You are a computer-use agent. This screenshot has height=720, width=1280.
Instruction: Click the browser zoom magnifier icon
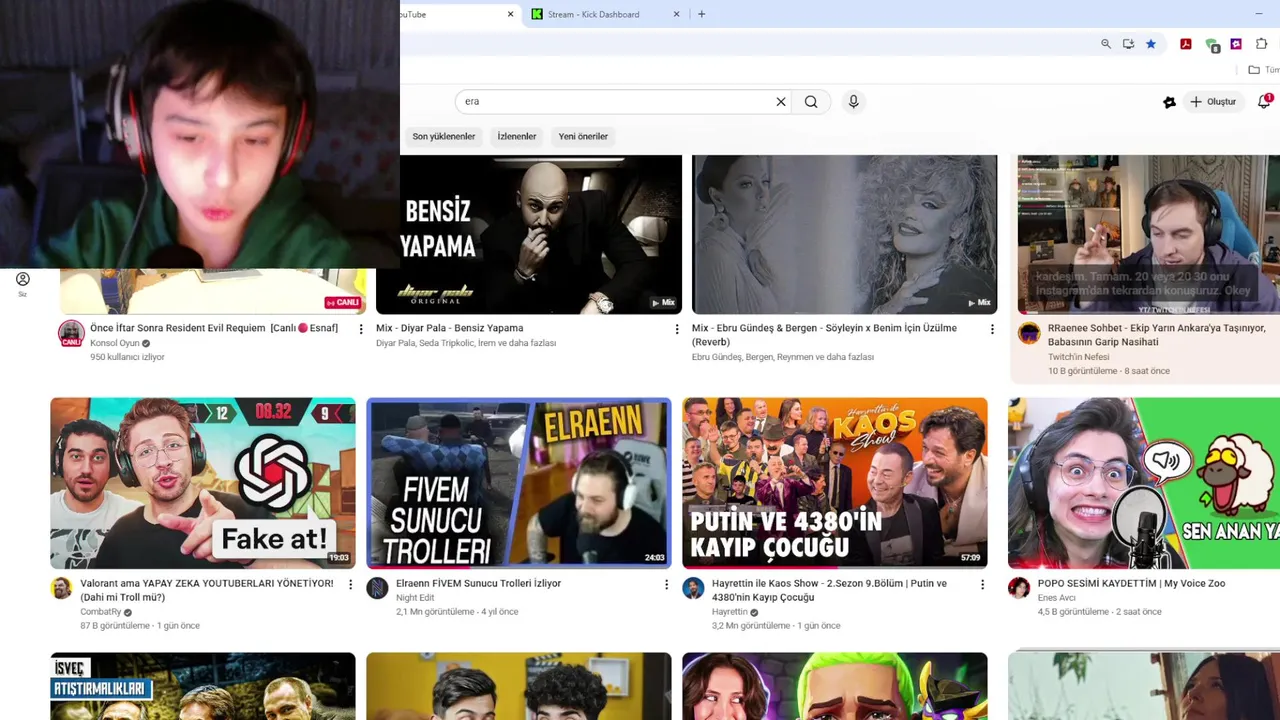coord(1106,44)
